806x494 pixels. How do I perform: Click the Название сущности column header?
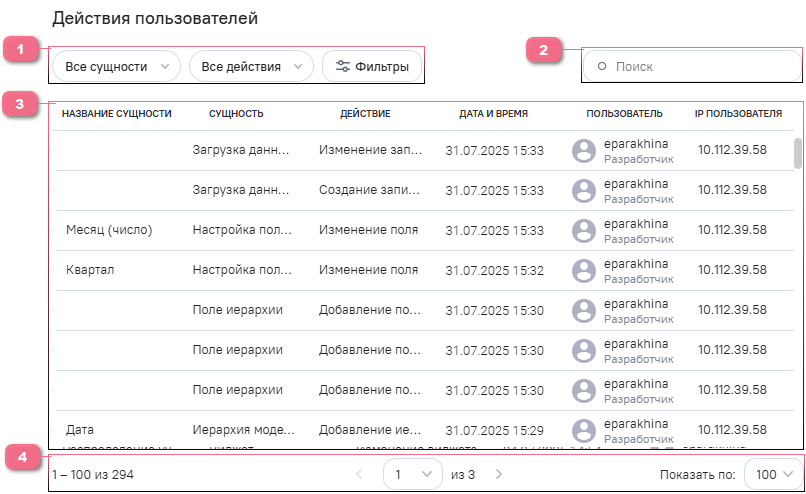(117, 114)
